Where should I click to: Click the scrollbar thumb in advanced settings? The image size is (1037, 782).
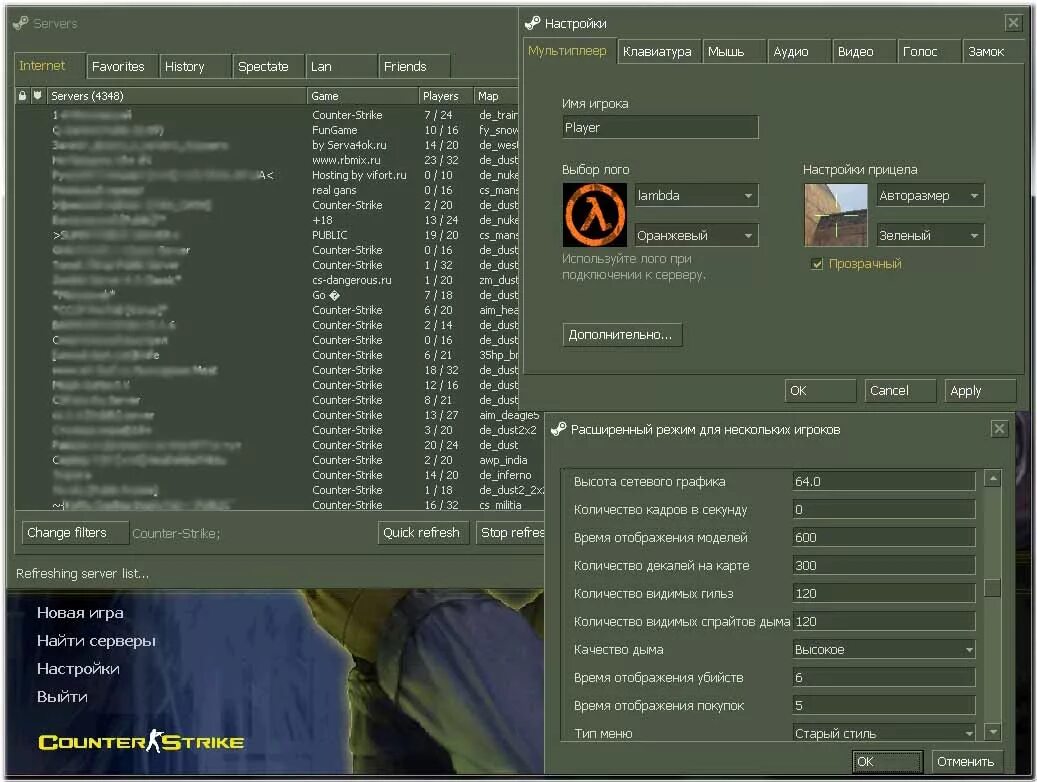[x=992, y=587]
